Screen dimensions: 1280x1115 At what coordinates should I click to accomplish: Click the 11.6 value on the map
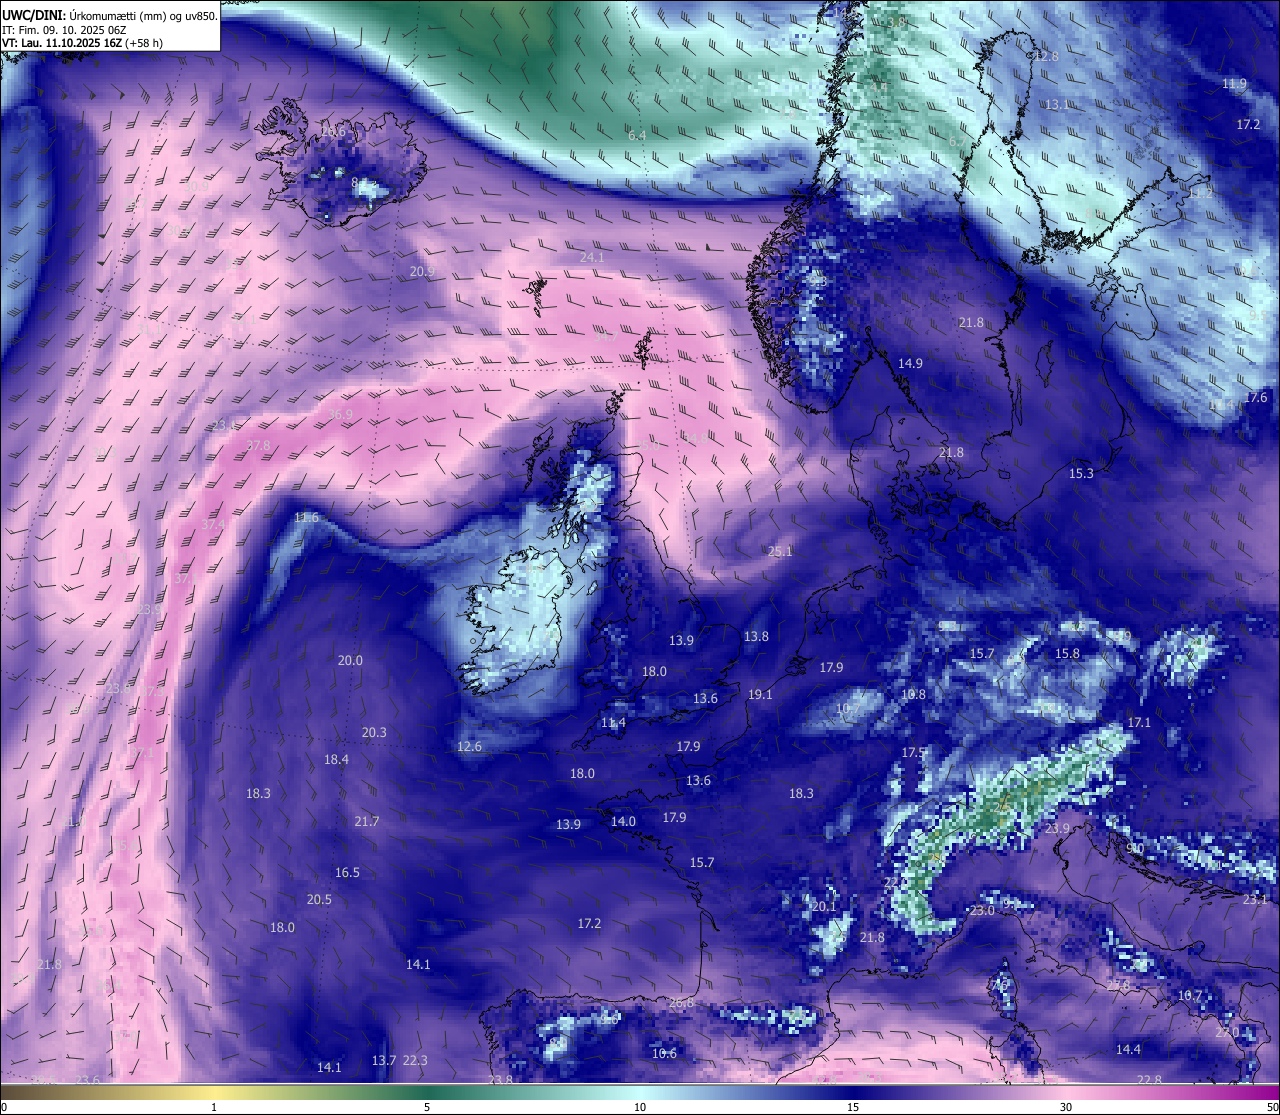(306, 517)
